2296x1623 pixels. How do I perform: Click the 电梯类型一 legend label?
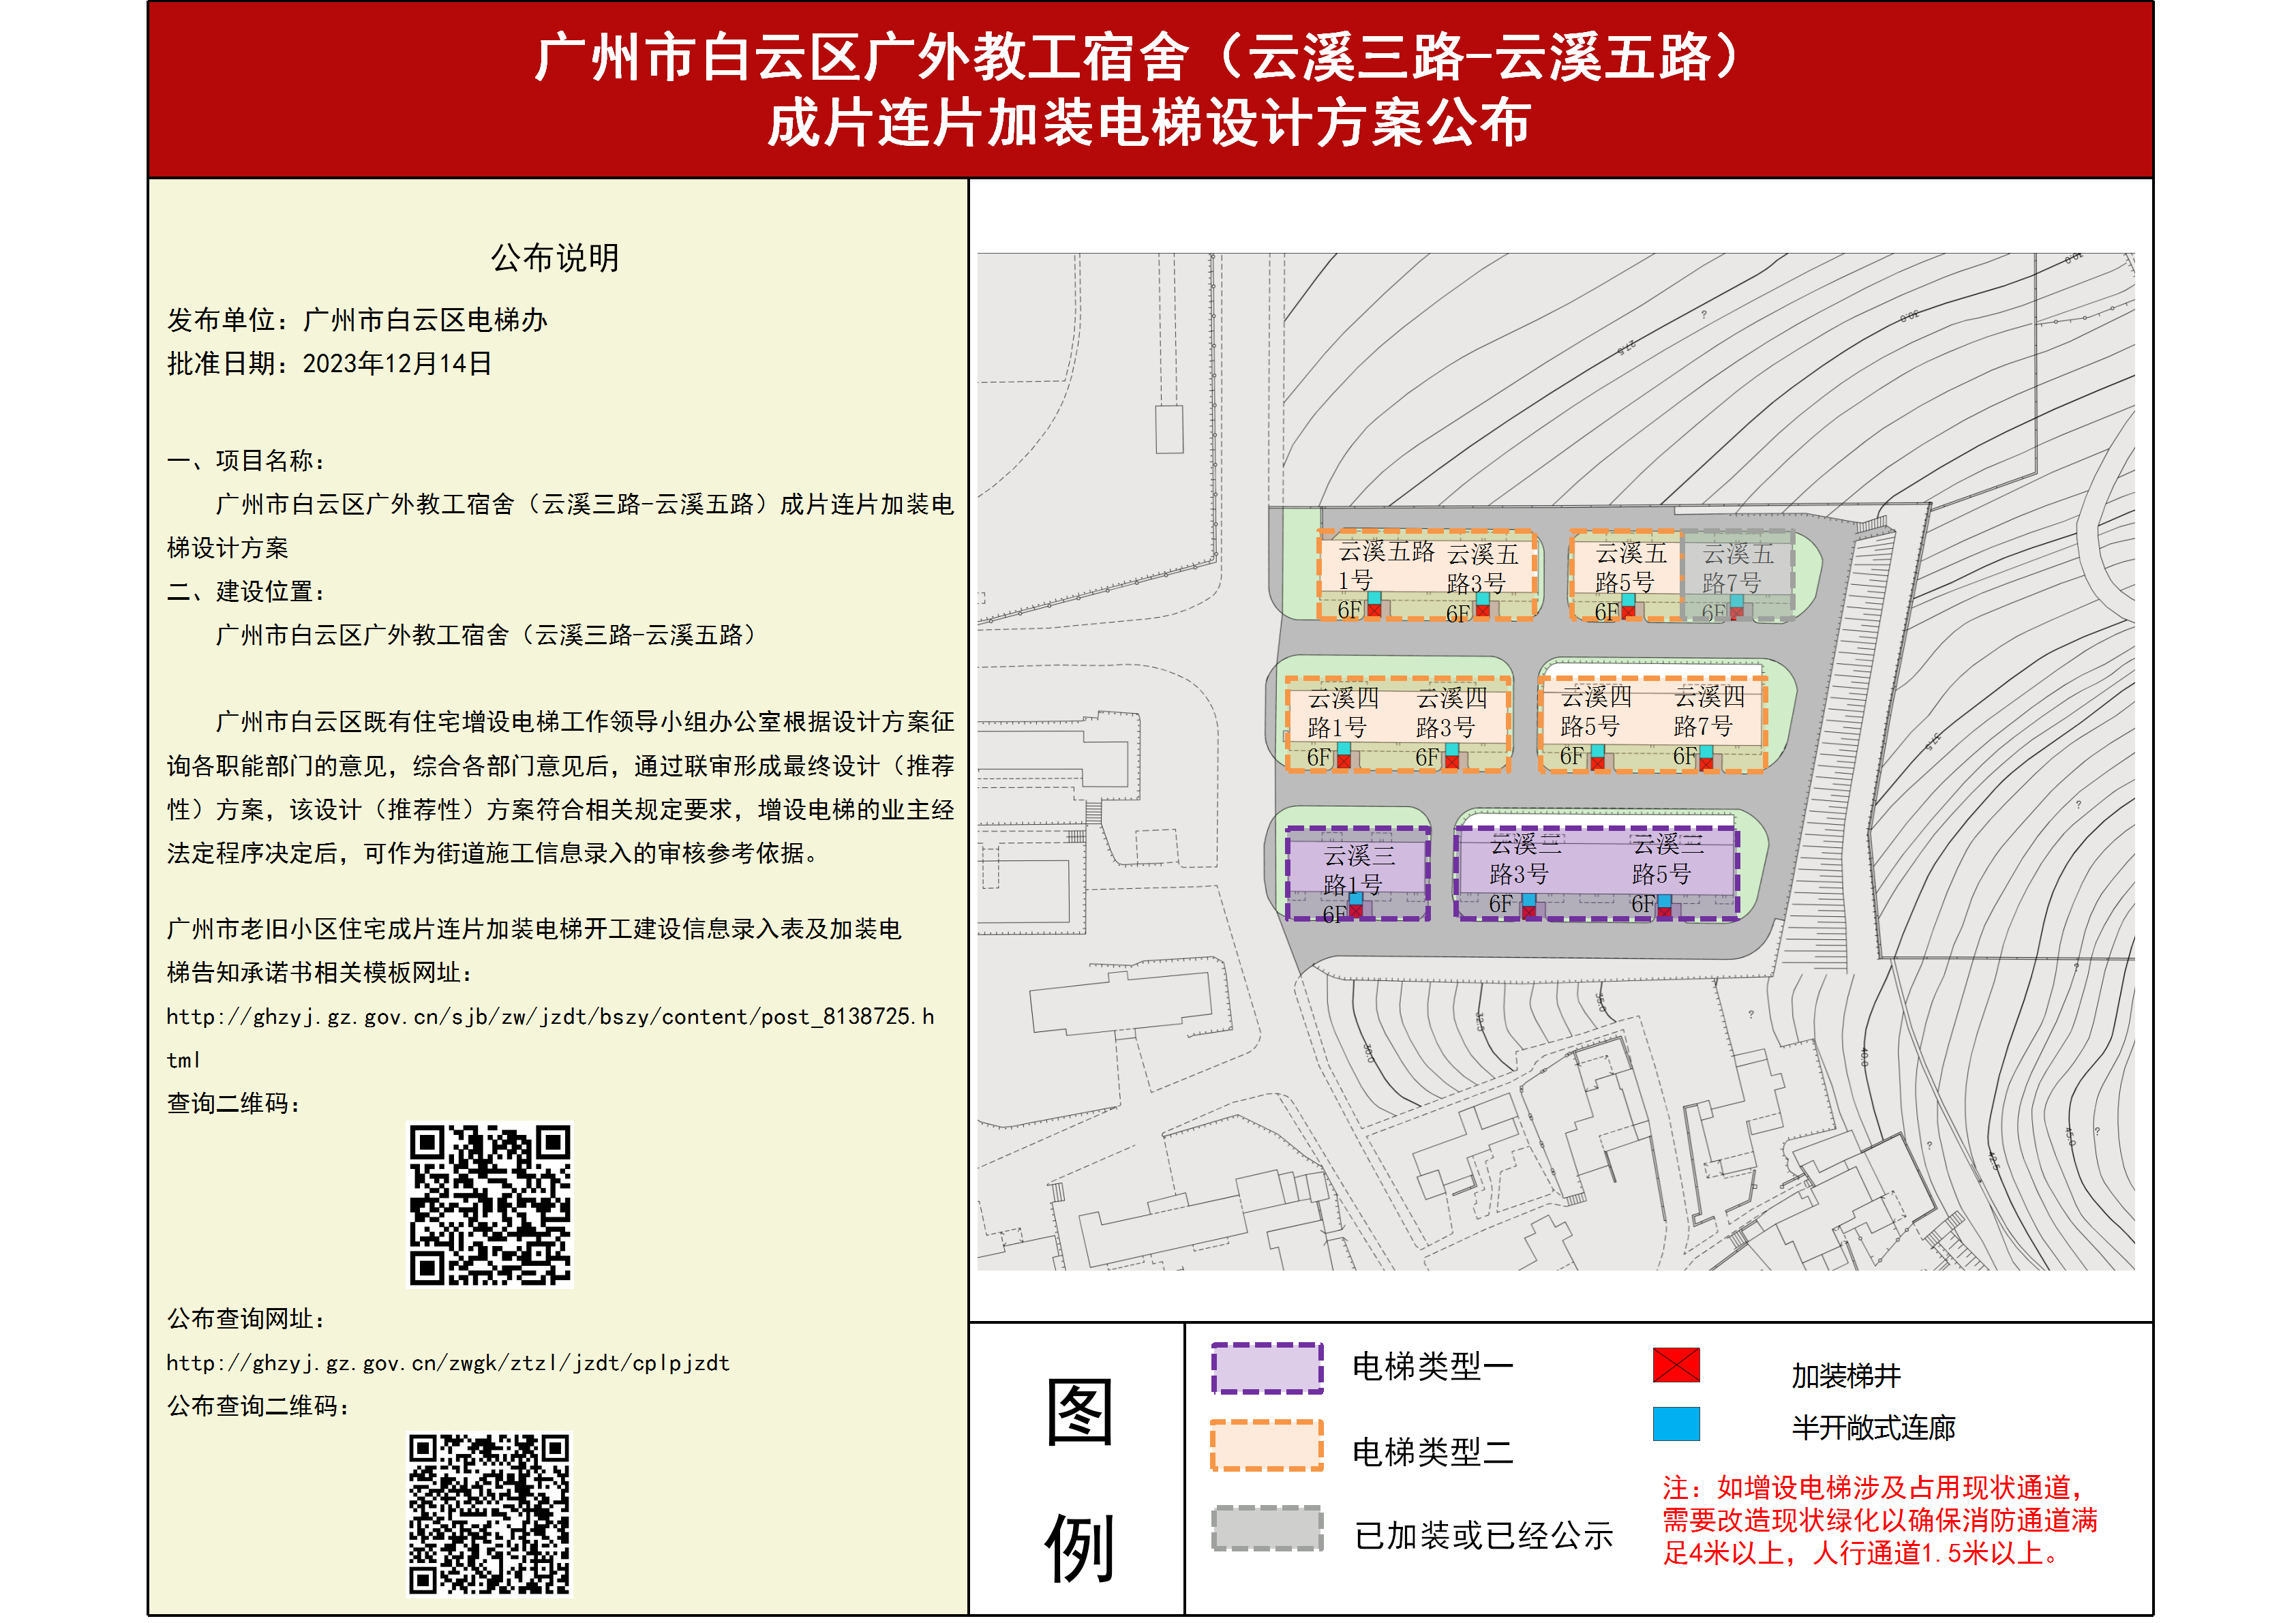tap(1432, 1367)
